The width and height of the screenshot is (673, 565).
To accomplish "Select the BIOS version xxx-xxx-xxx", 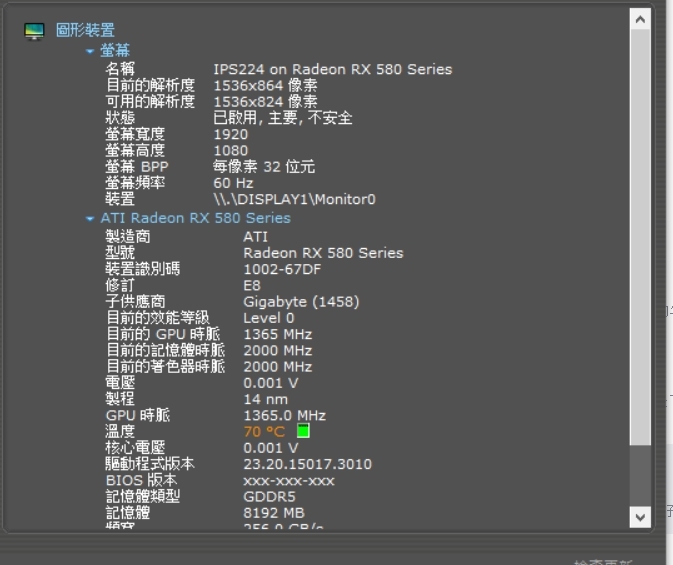I will [x=289, y=480].
